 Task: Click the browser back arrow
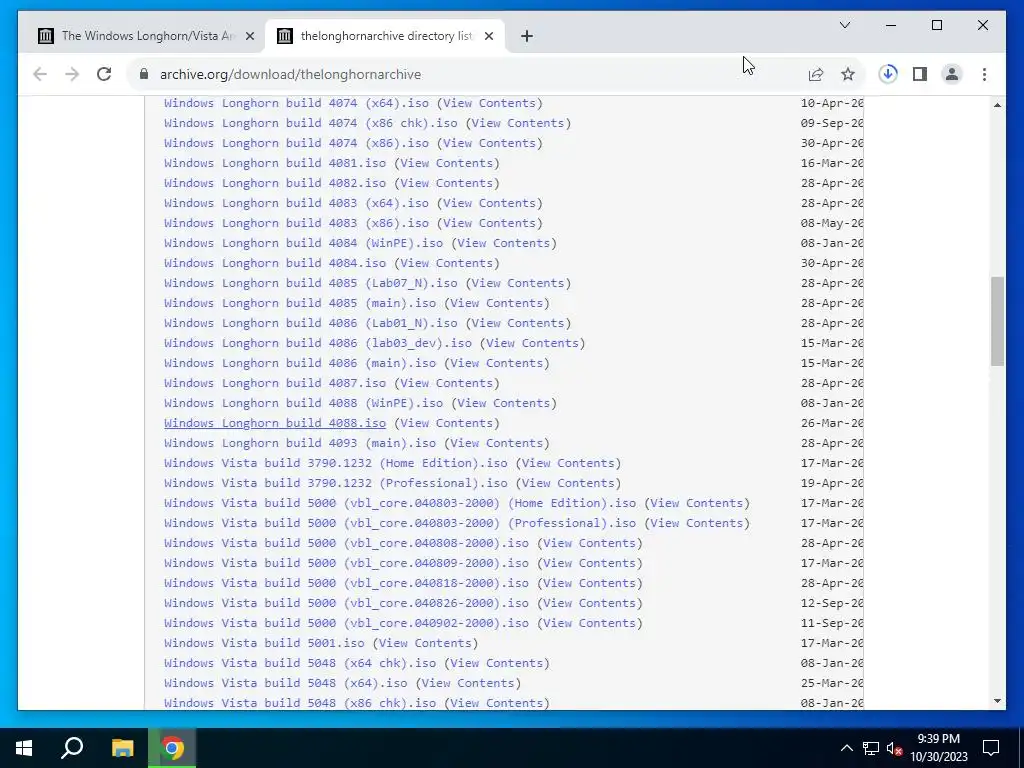(x=40, y=74)
